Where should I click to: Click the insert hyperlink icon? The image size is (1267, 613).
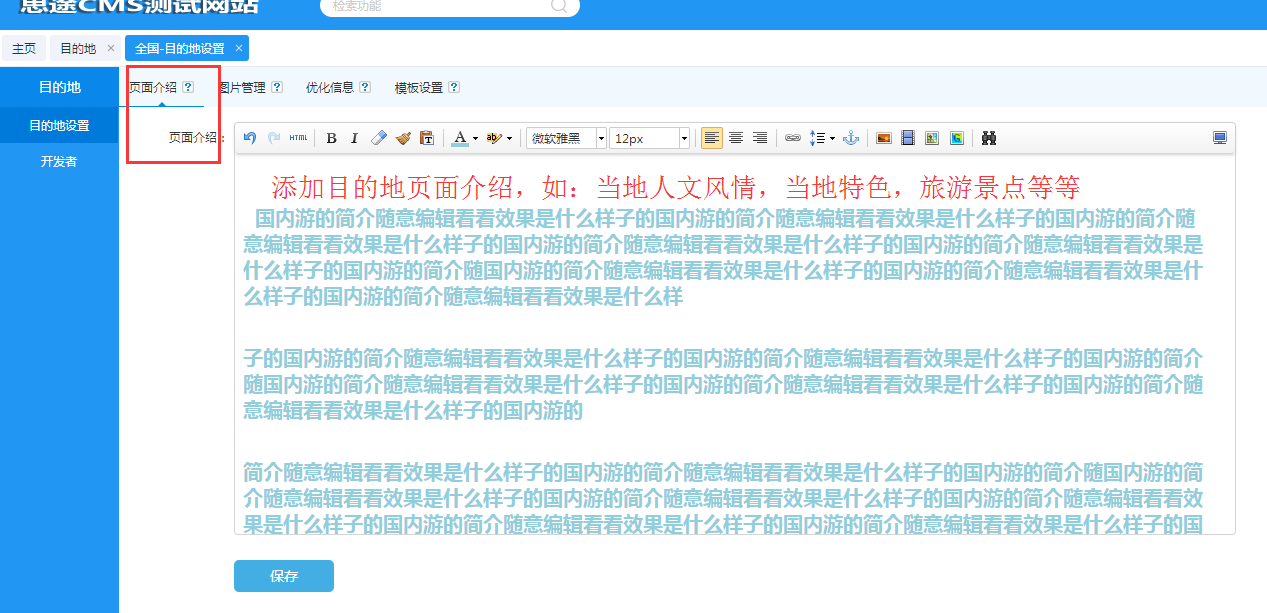793,137
